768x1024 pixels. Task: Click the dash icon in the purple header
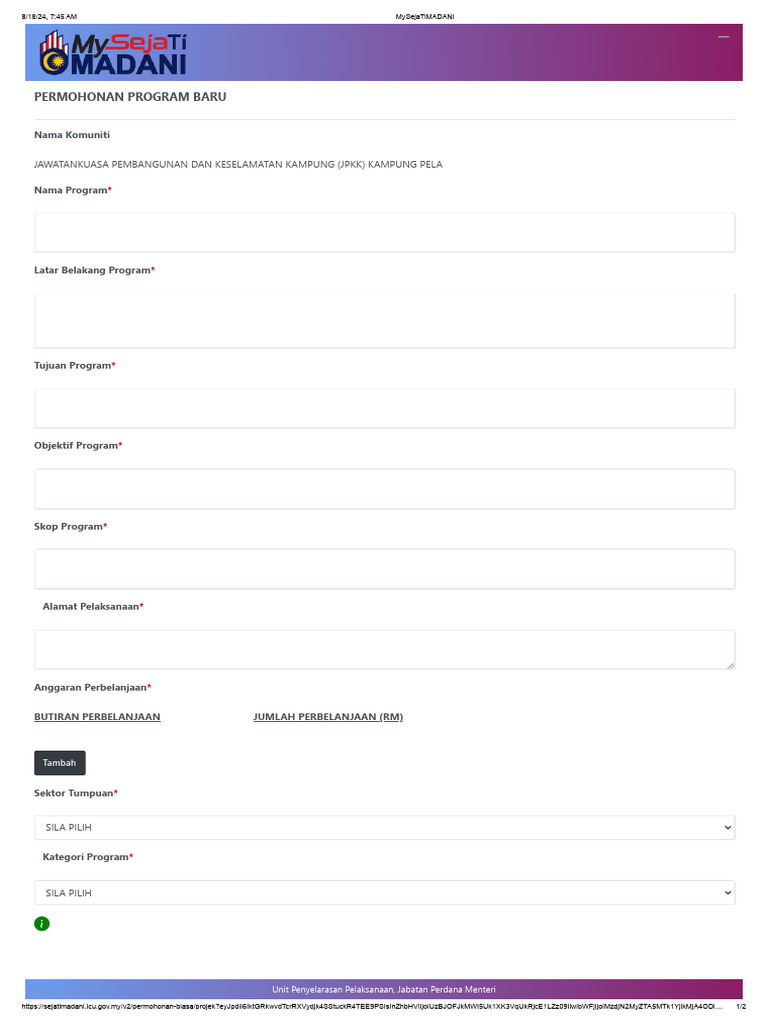[724, 37]
